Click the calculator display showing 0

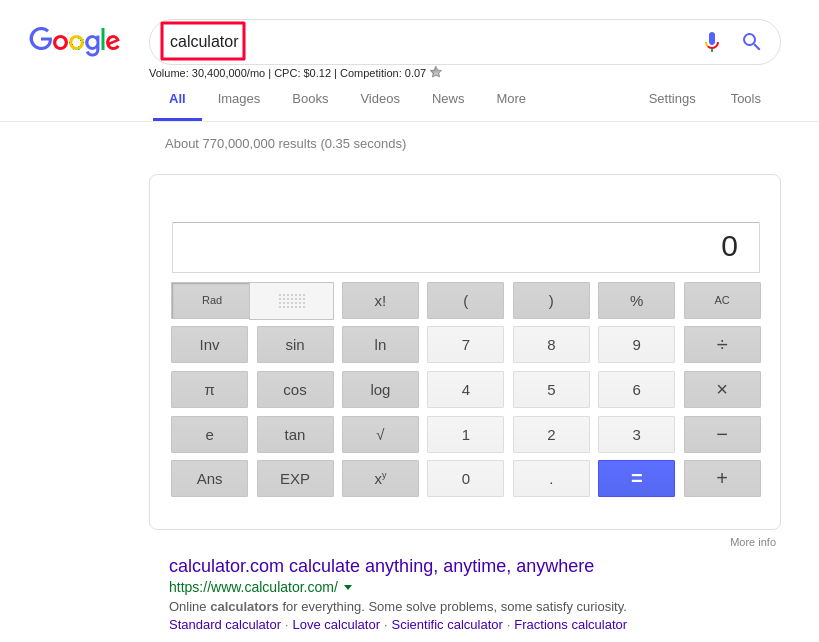coord(466,248)
